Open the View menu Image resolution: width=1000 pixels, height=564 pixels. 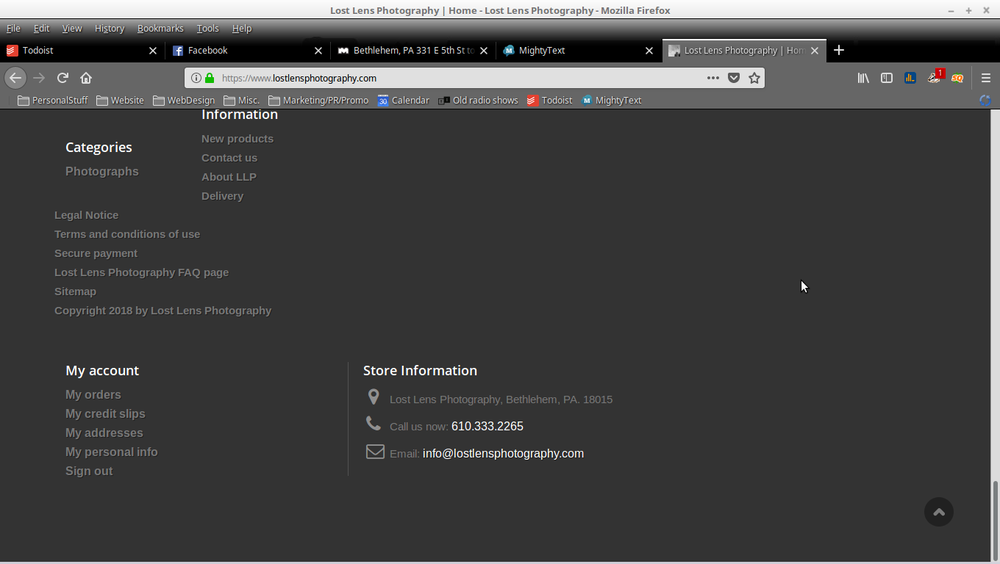click(x=72, y=28)
